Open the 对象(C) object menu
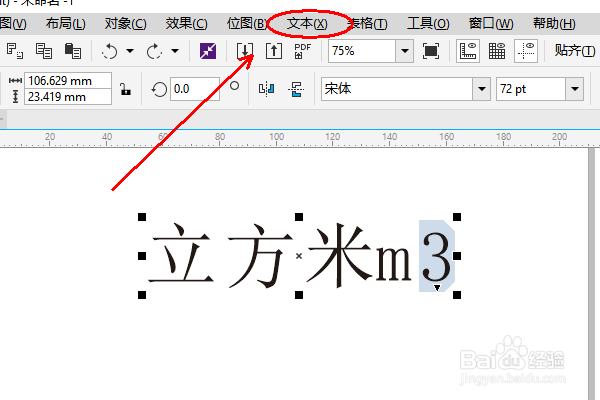This screenshot has height=400, width=600. [x=126, y=24]
